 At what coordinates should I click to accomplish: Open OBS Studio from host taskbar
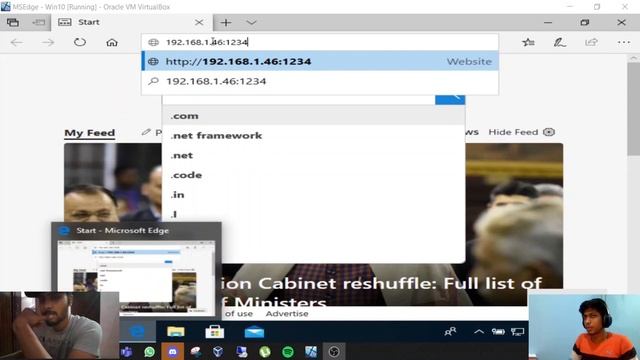click(x=334, y=351)
